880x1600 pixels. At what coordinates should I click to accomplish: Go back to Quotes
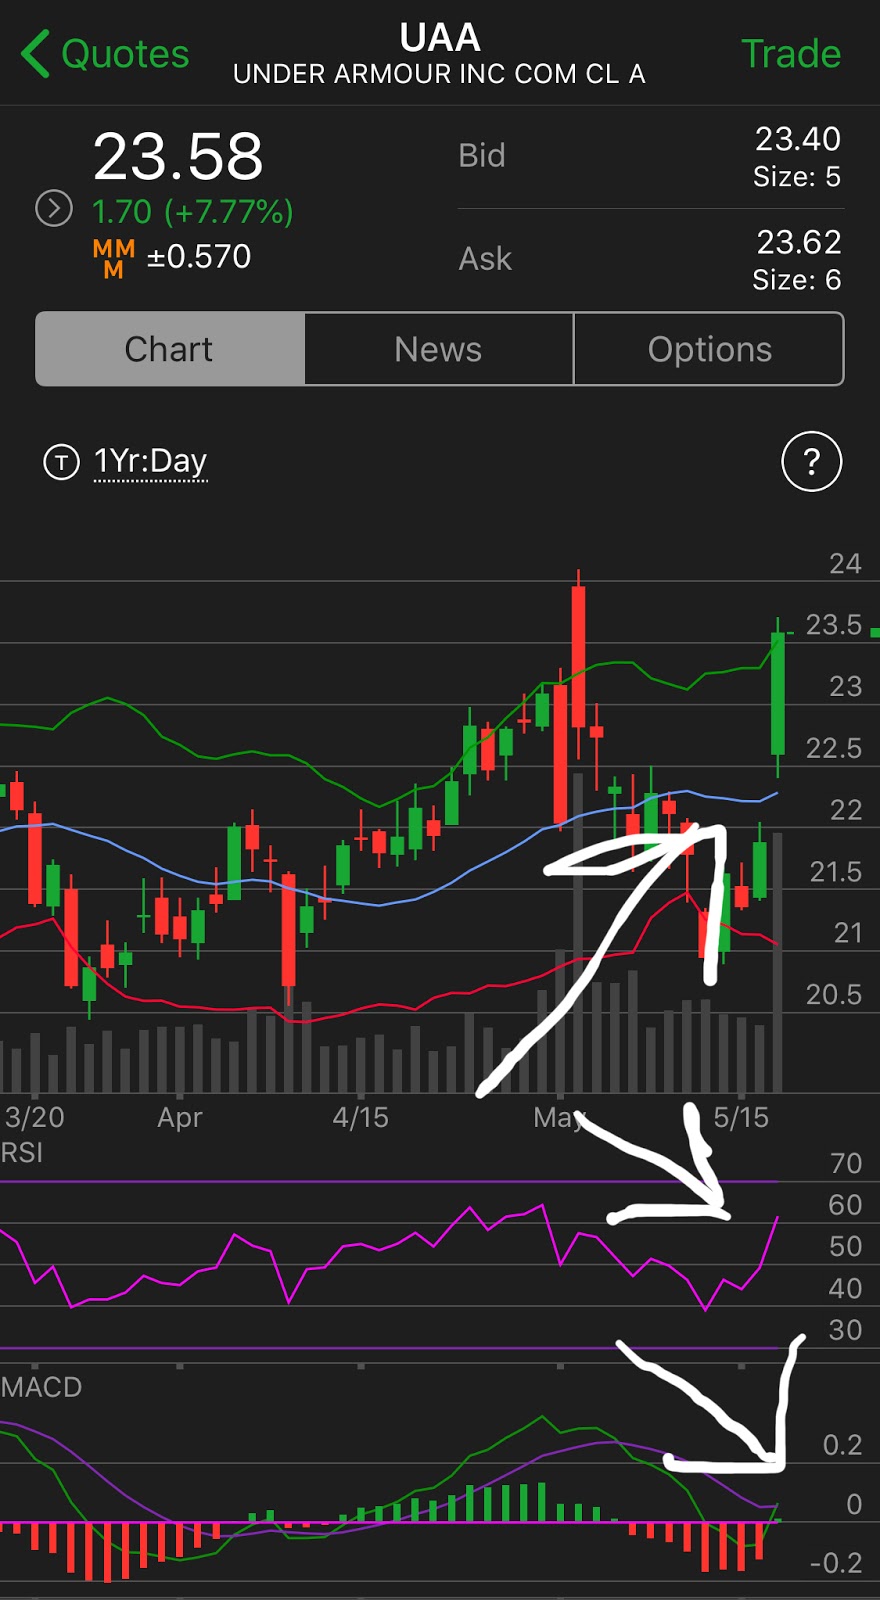pyautogui.click(x=124, y=54)
